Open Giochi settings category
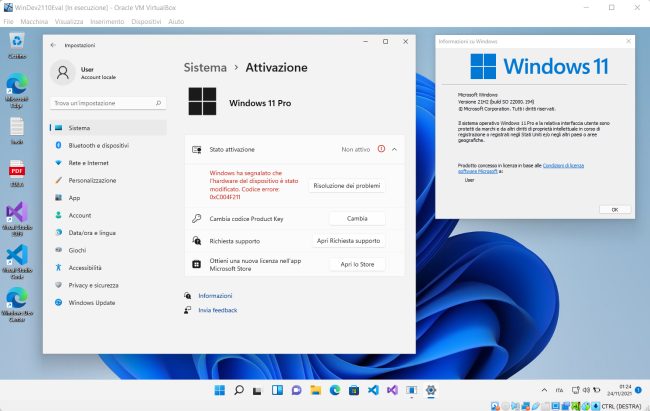Image resolution: width=650 pixels, height=411 pixels. (x=108, y=250)
